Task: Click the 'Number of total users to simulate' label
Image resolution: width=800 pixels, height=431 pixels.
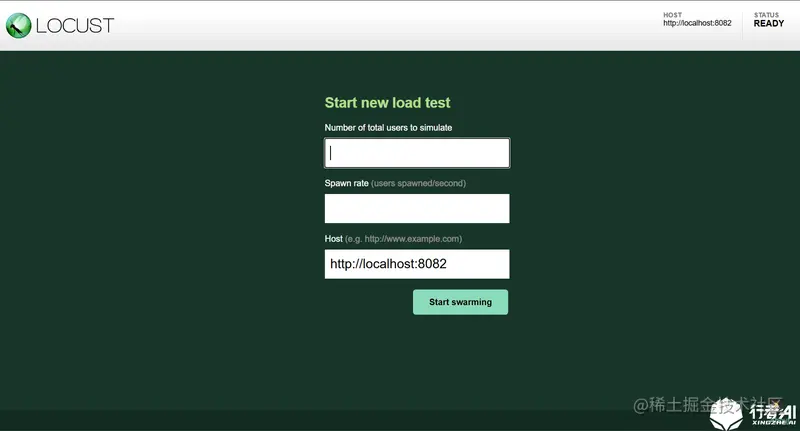Action: click(388, 128)
